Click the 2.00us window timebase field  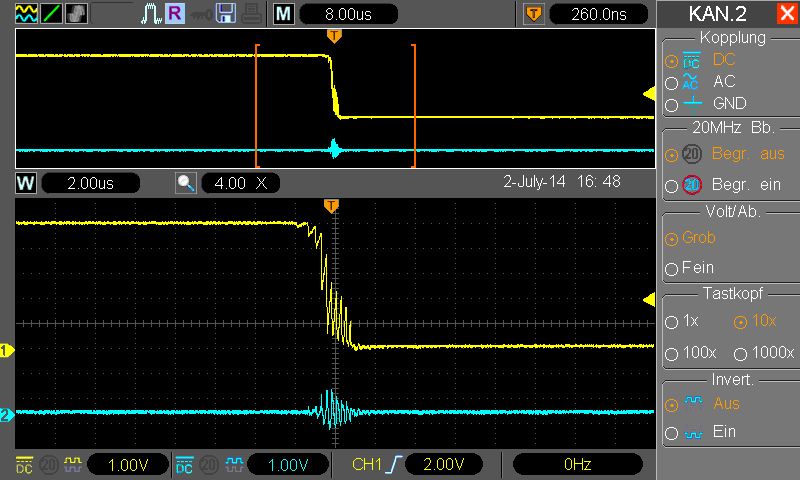point(90,183)
